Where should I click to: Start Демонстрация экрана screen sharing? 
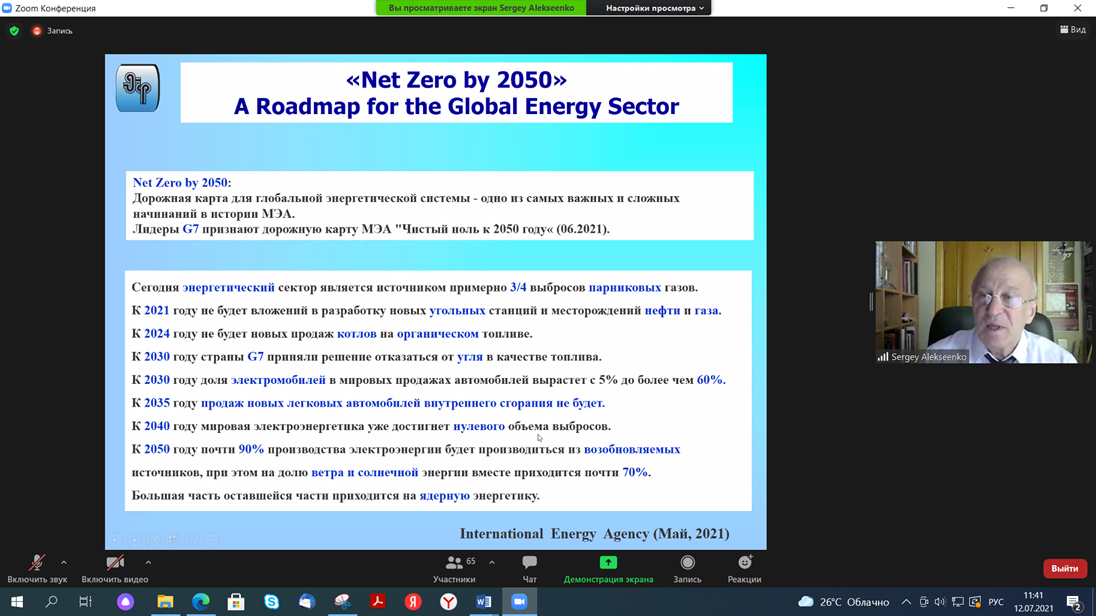[x=608, y=568]
